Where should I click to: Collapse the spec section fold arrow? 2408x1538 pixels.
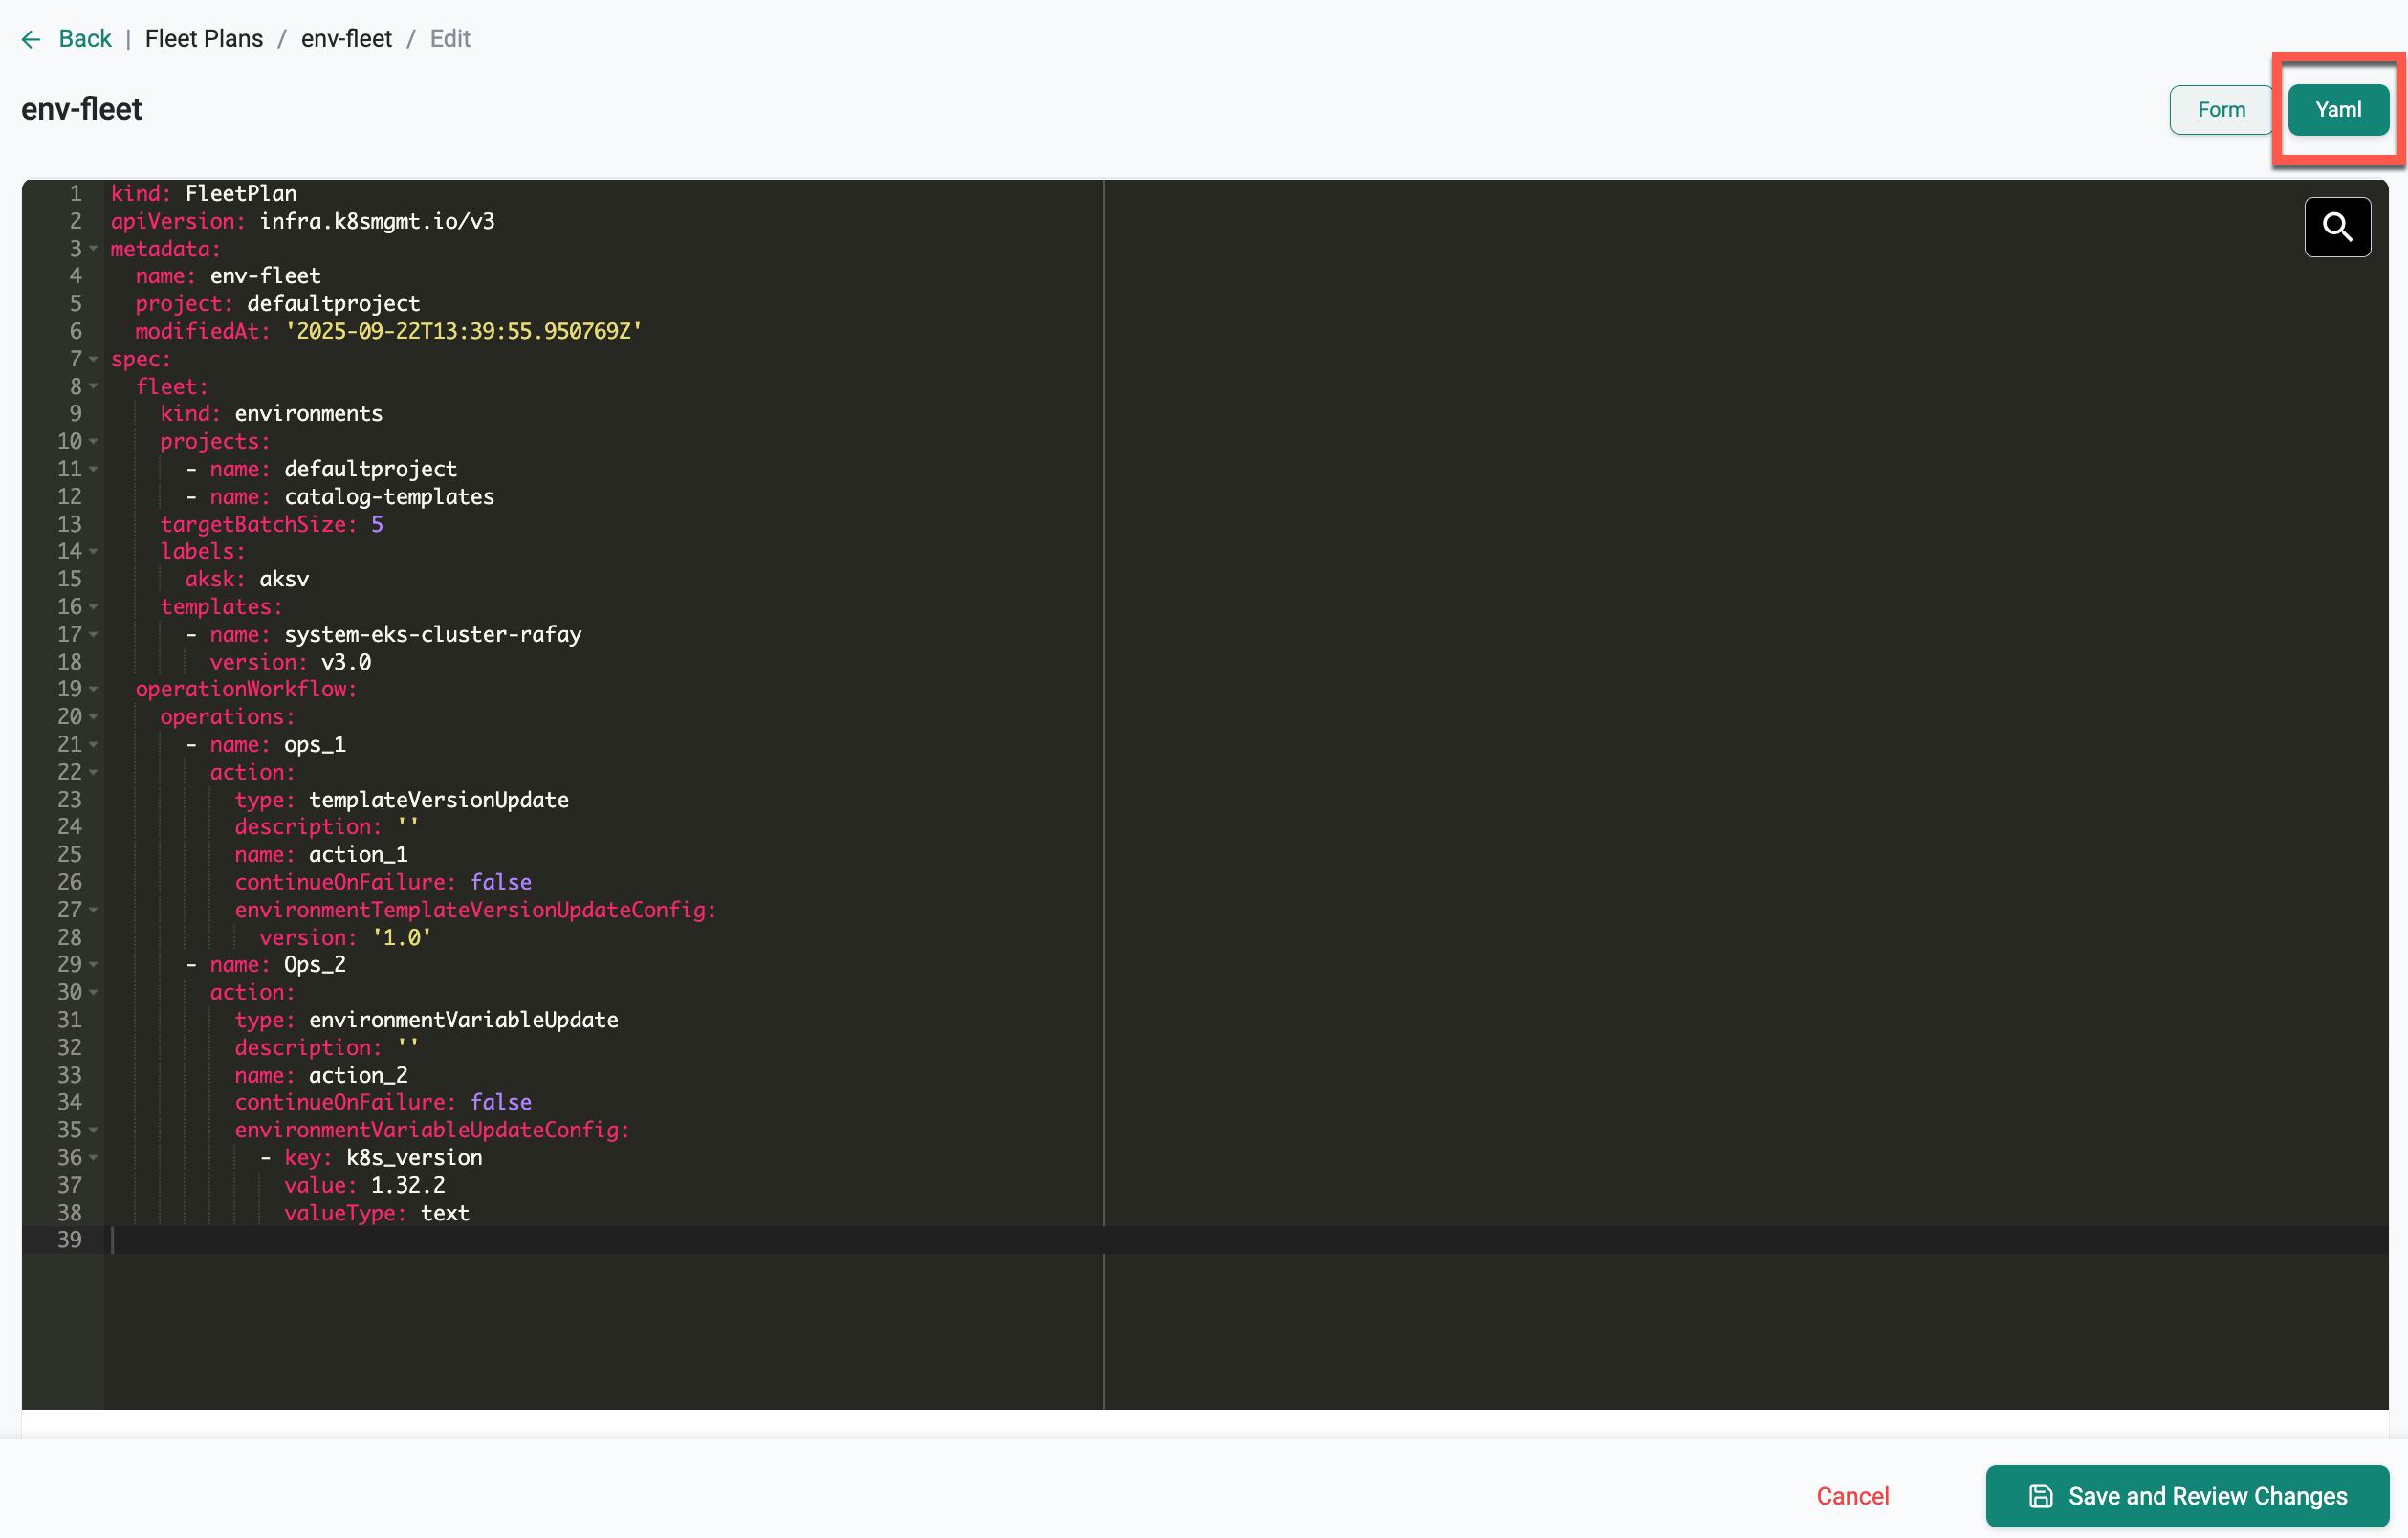tap(93, 359)
